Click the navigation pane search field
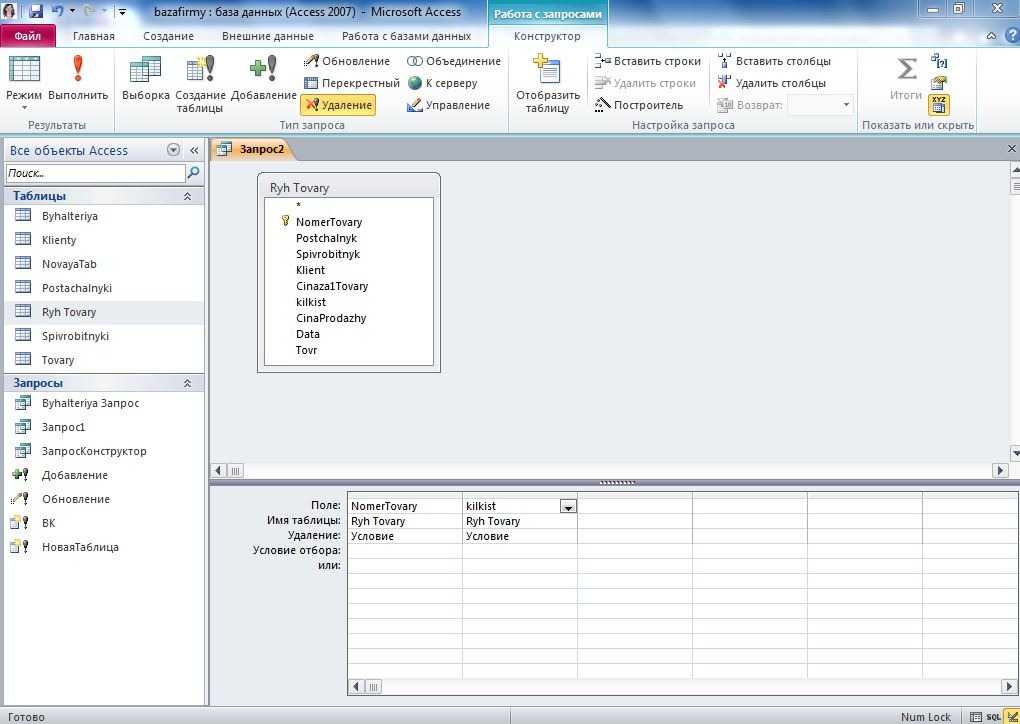1020x724 pixels. click(x=94, y=173)
